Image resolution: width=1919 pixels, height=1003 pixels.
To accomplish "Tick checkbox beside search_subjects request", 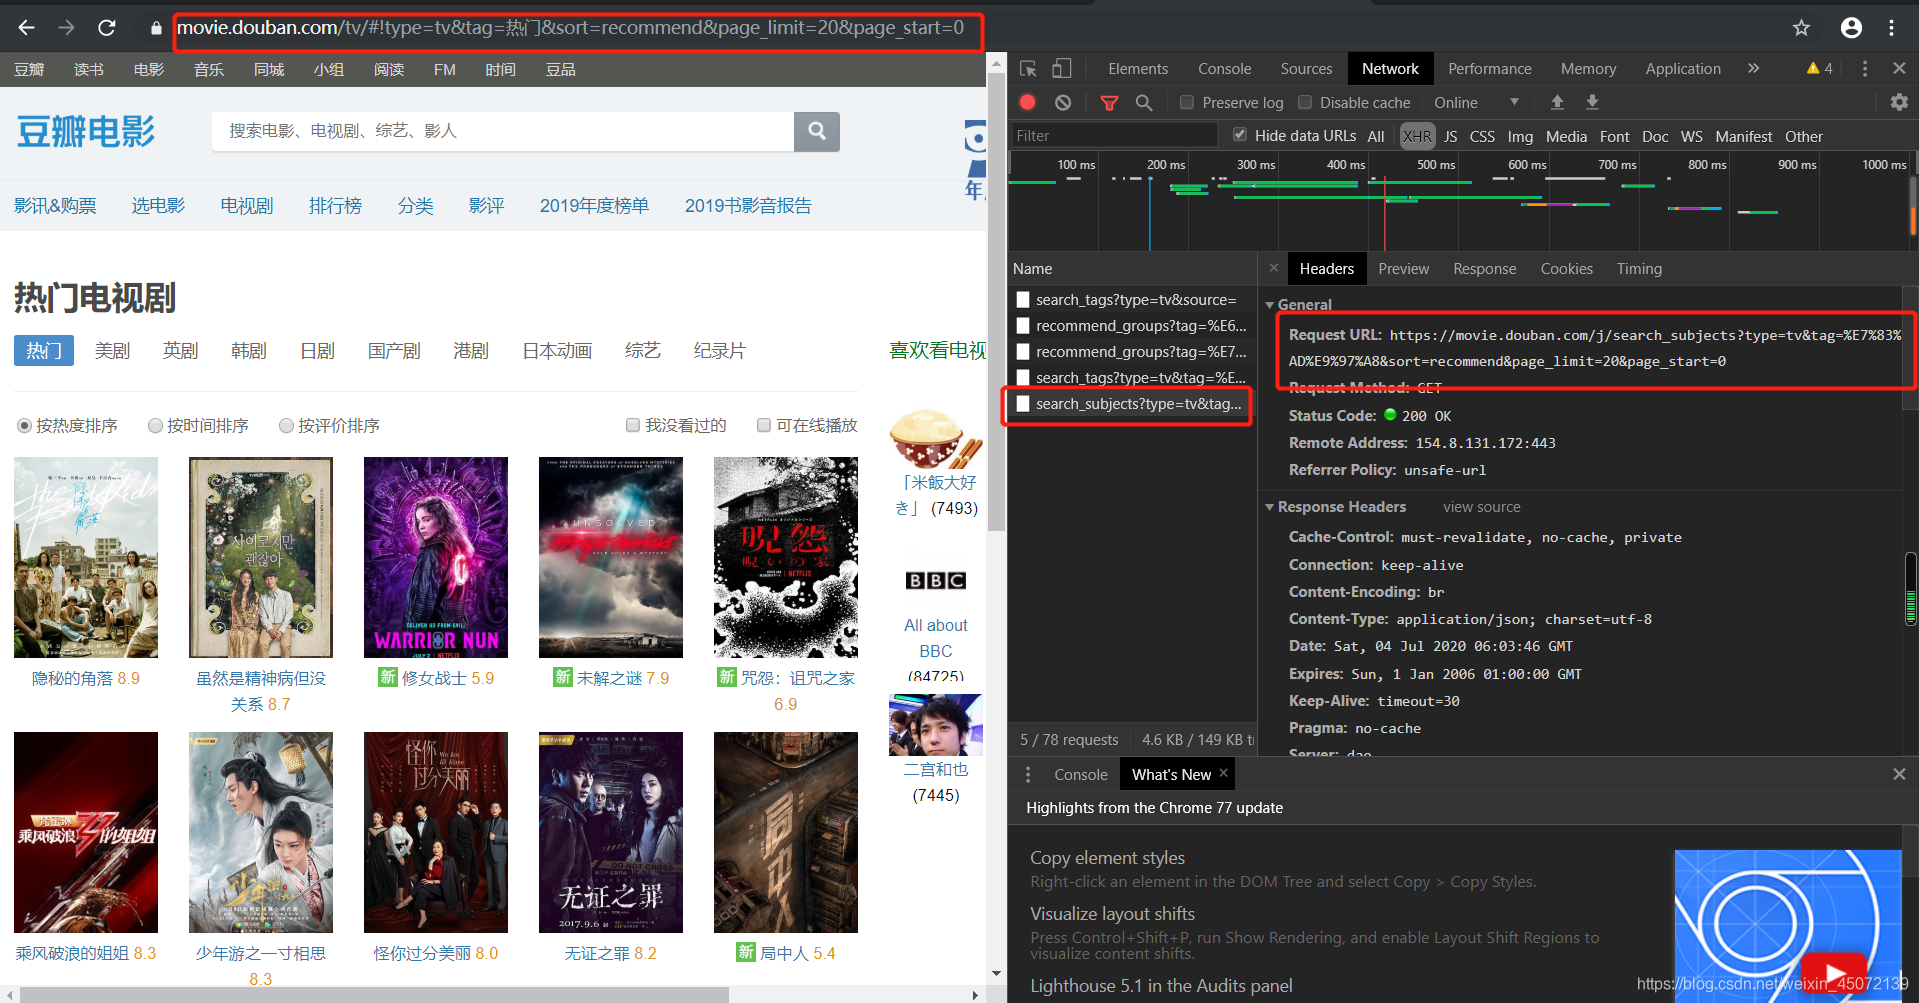I will [1023, 404].
